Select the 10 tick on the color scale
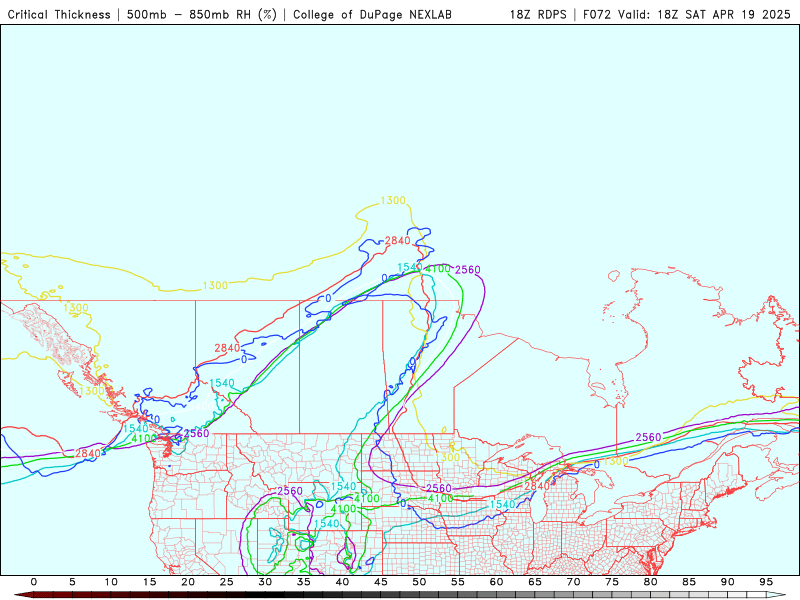Image resolution: width=800 pixels, height=600 pixels. coord(111,582)
